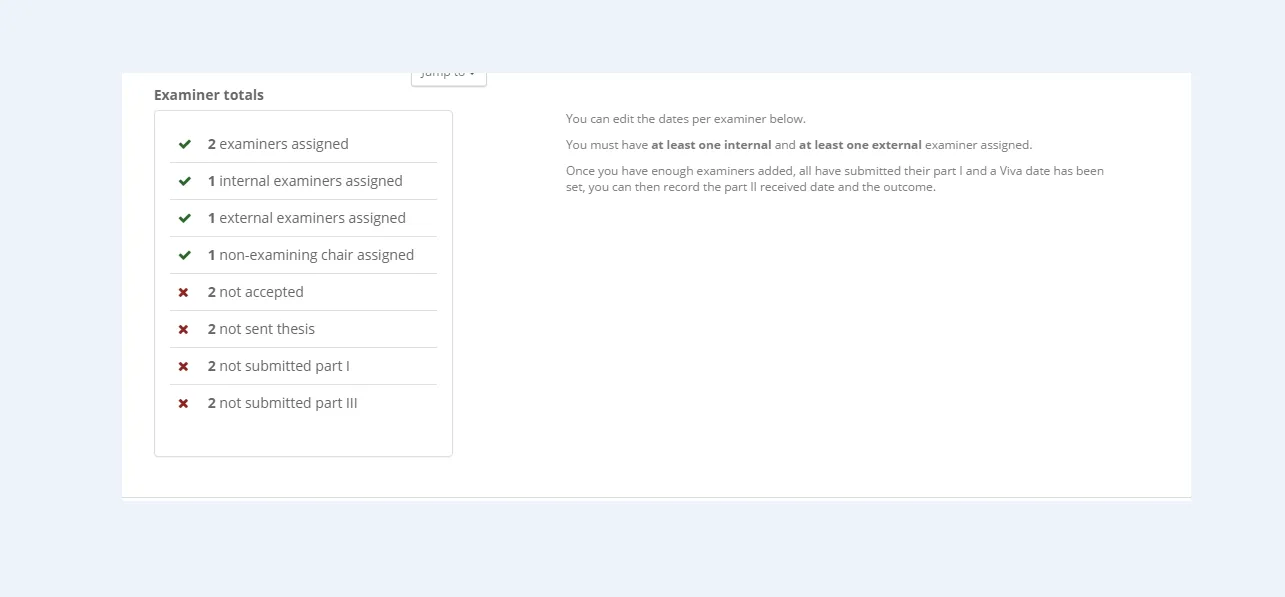The image size is (1285, 597).
Task: Click the caret arrow on the "Jump to" button
Action: click(471, 73)
